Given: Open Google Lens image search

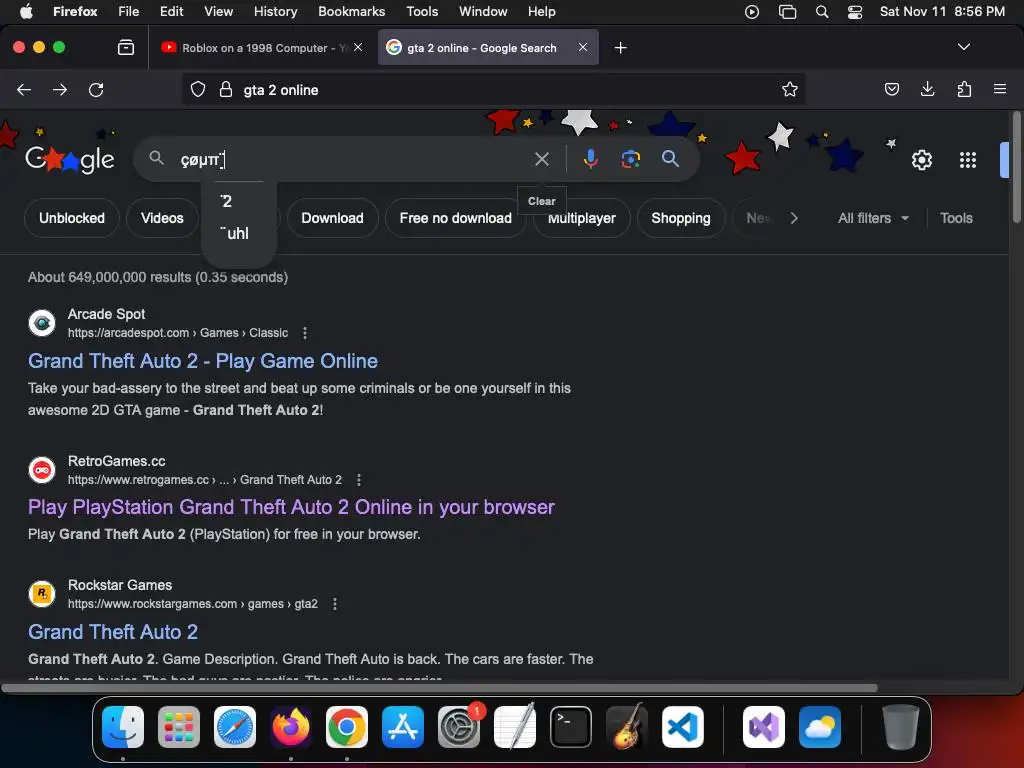Looking at the screenshot, I should tap(630, 159).
